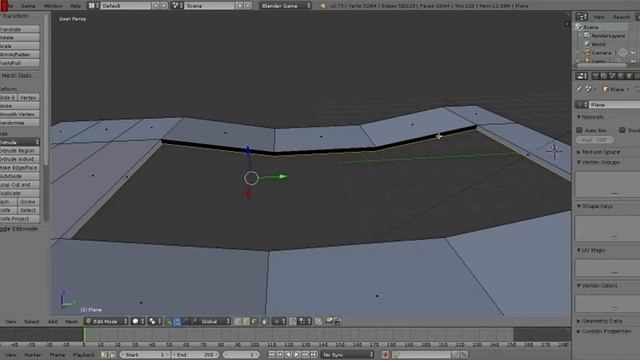The width and height of the screenshot is (640, 360).
Task: Open the 3D view Select menu
Action: [x=32, y=322]
